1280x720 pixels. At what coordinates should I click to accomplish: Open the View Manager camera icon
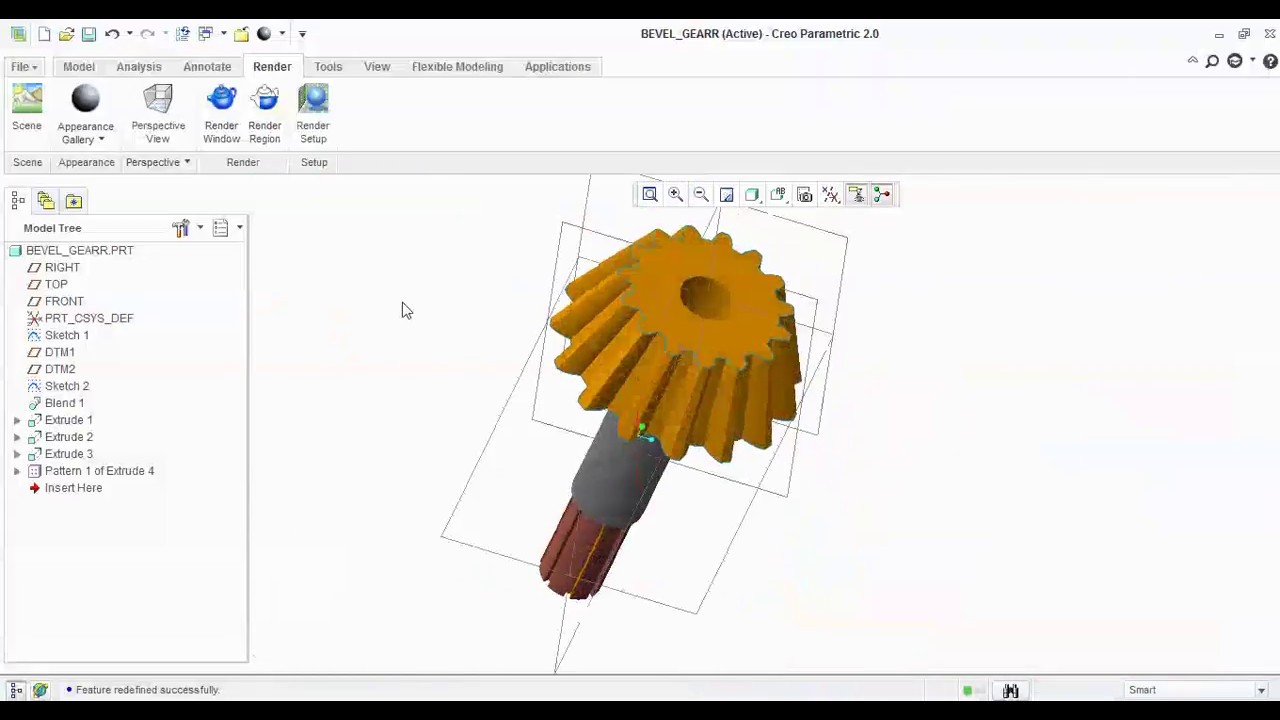pos(805,195)
